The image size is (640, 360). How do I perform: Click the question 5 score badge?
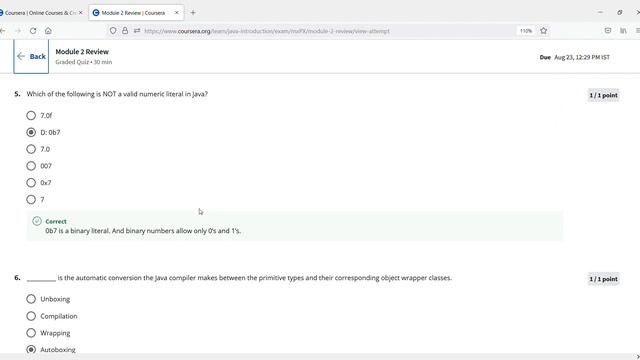click(x=603, y=95)
